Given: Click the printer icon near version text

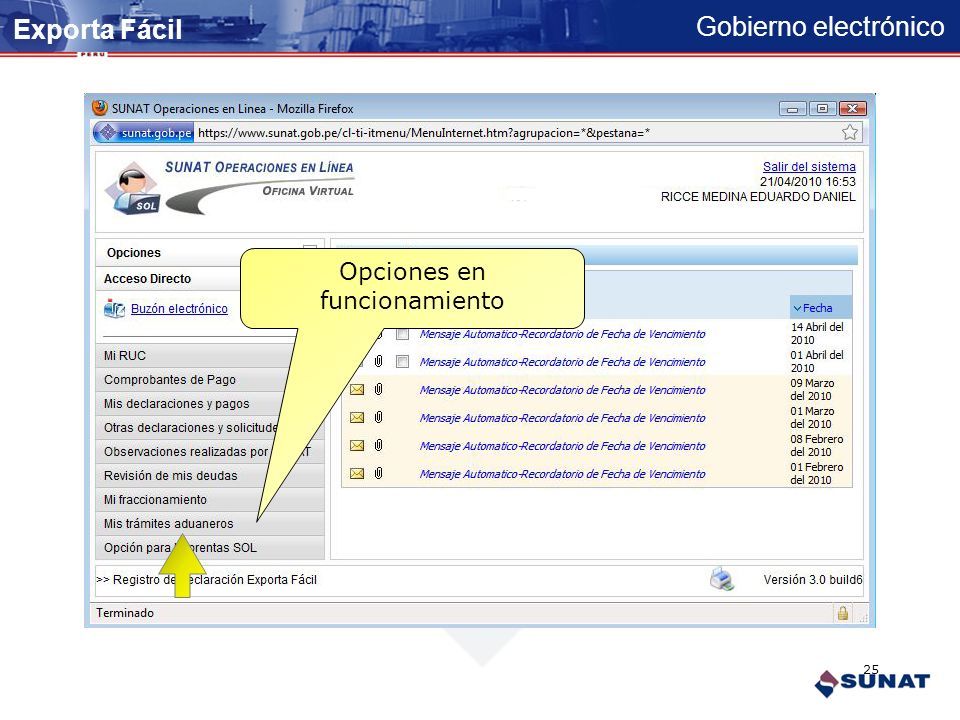Looking at the screenshot, I should tap(722, 579).
